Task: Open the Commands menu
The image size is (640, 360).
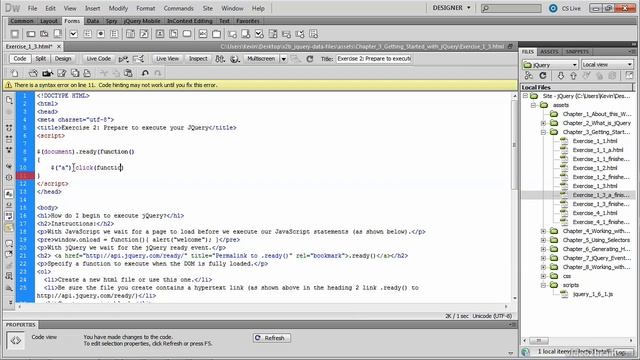Action: tap(178, 8)
